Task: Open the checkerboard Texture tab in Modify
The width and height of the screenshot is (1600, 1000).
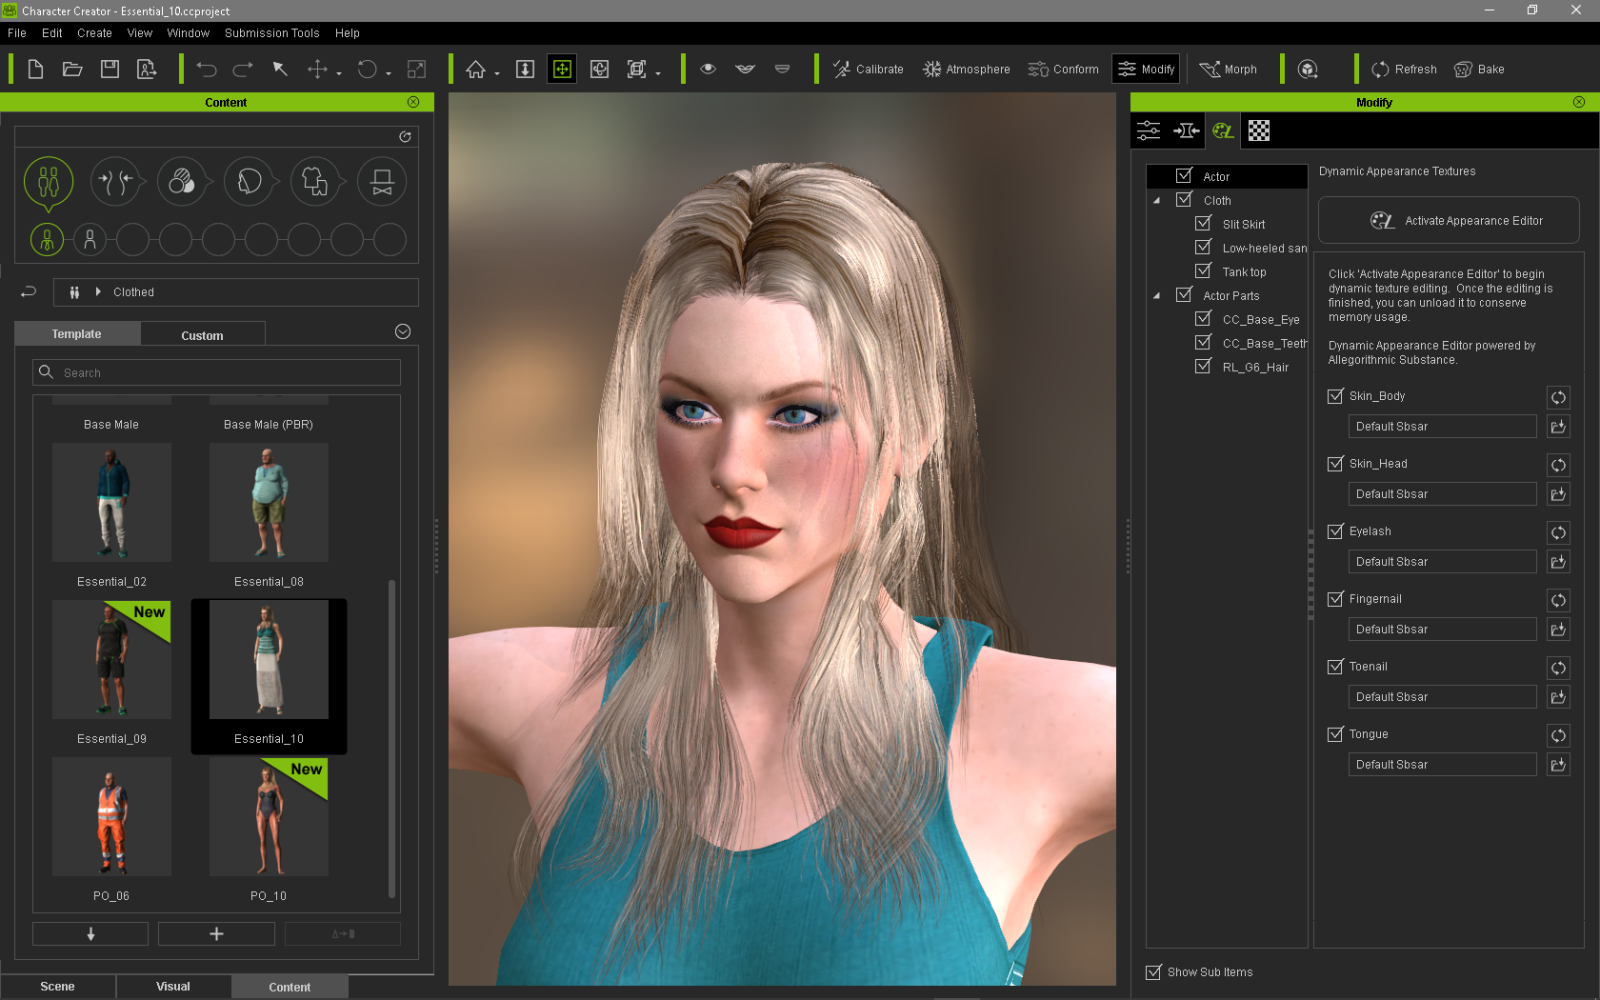Action: click(1259, 130)
